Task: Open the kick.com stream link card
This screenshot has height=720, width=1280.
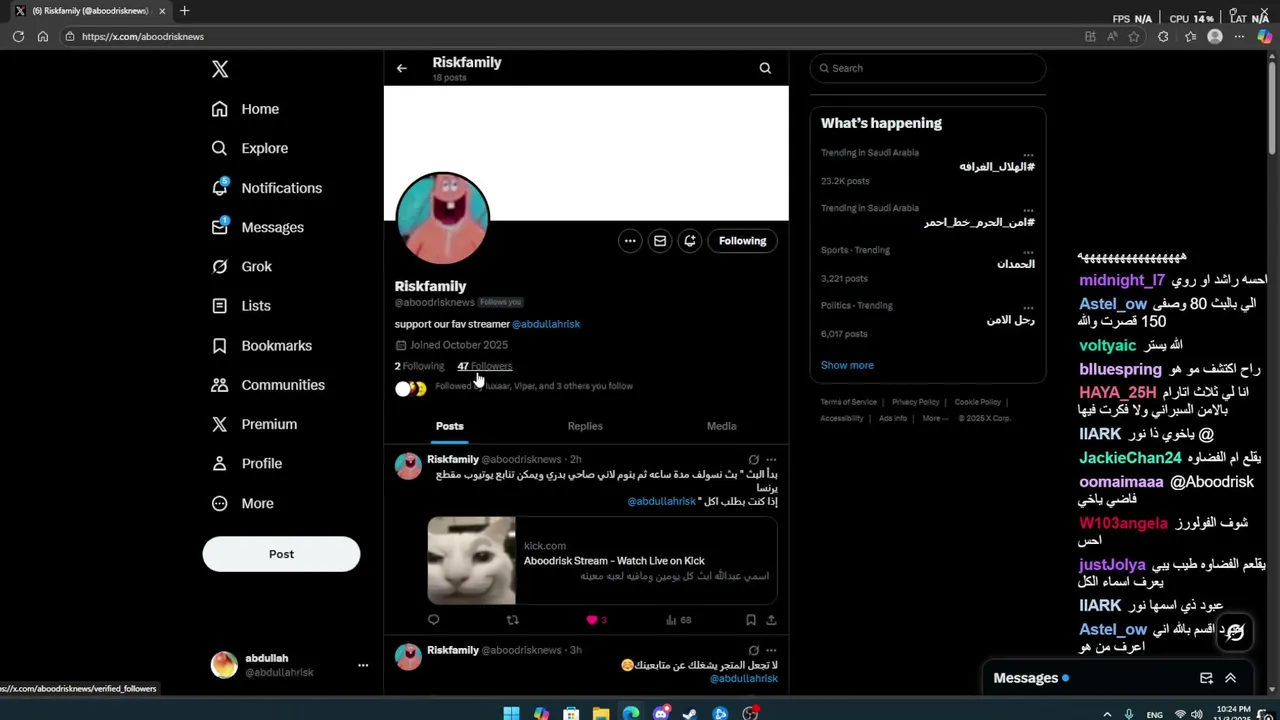Action: (x=602, y=561)
